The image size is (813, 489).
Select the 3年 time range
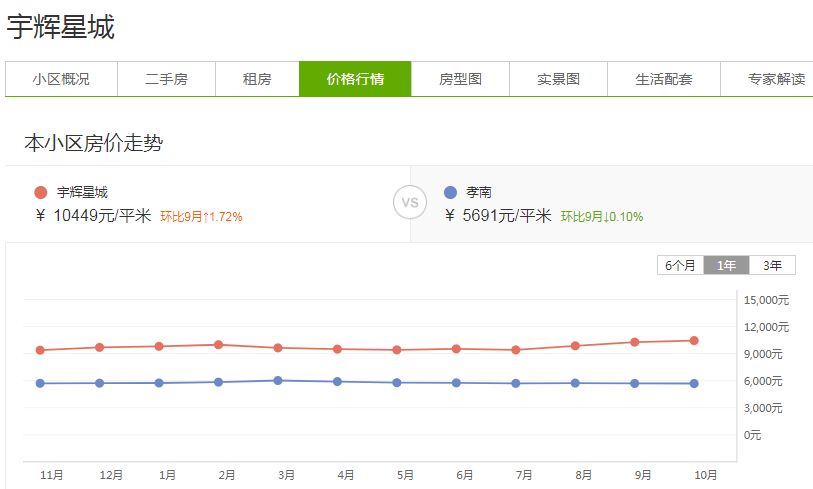pyautogui.click(x=773, y=265)
